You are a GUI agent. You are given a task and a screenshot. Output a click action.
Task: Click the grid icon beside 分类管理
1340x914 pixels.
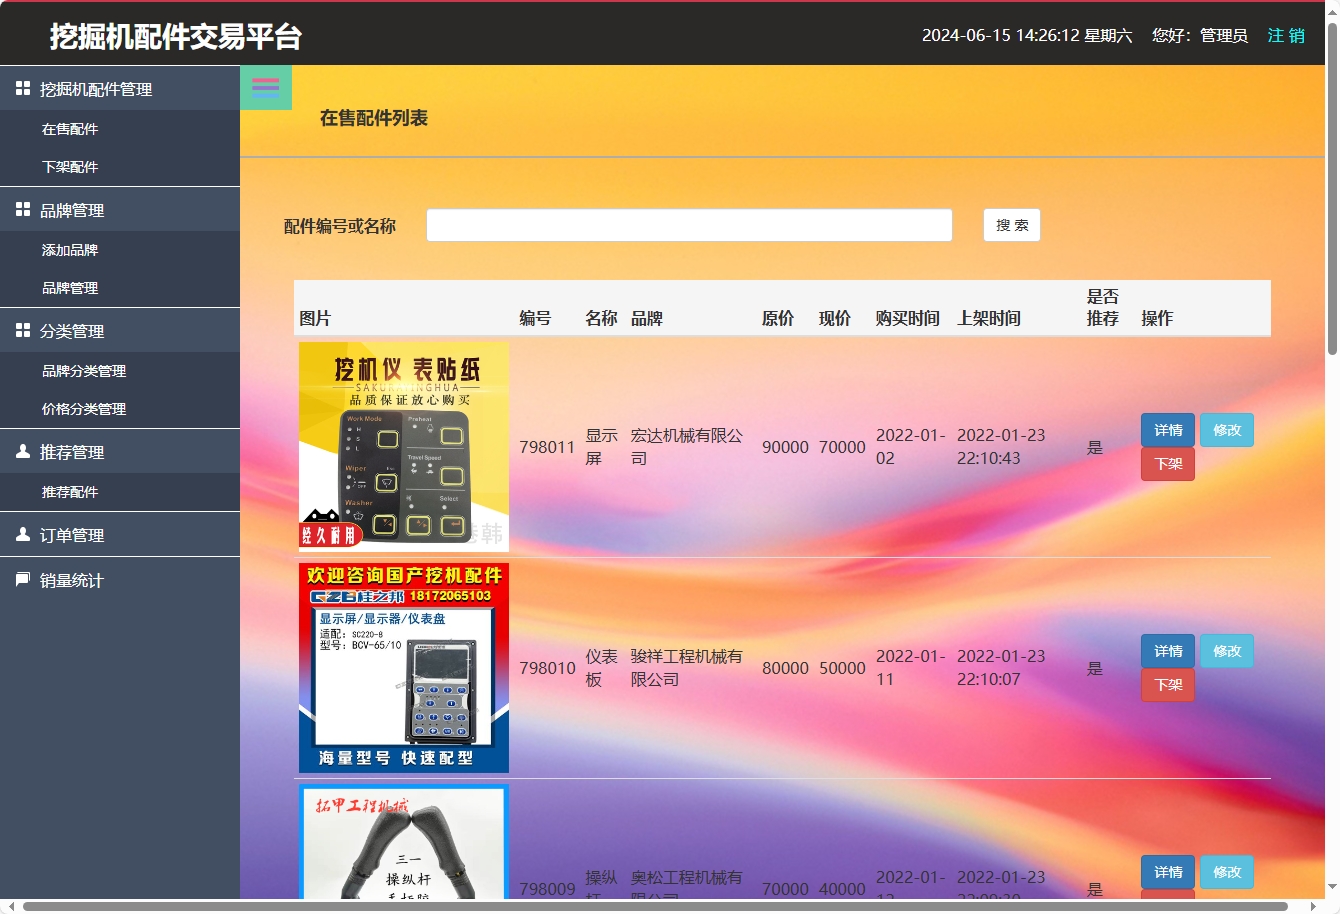click(22, 330)
